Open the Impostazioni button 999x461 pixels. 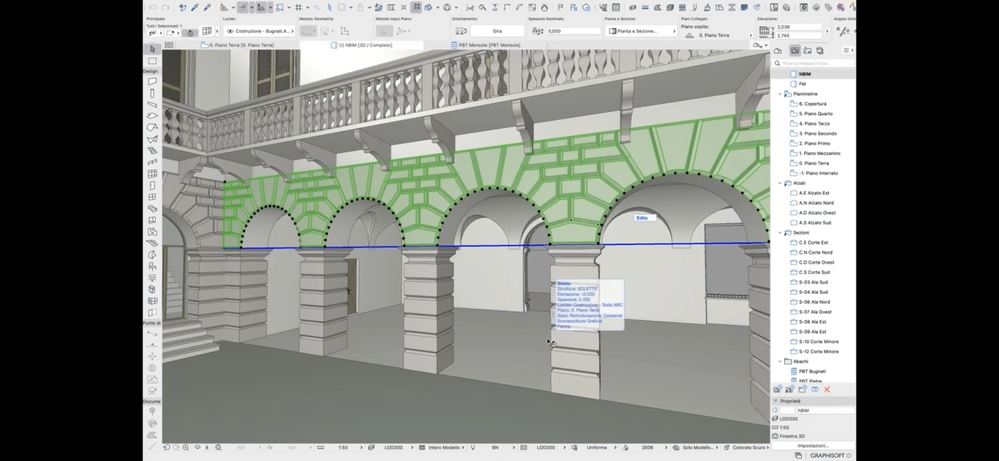tap(812, 446)
